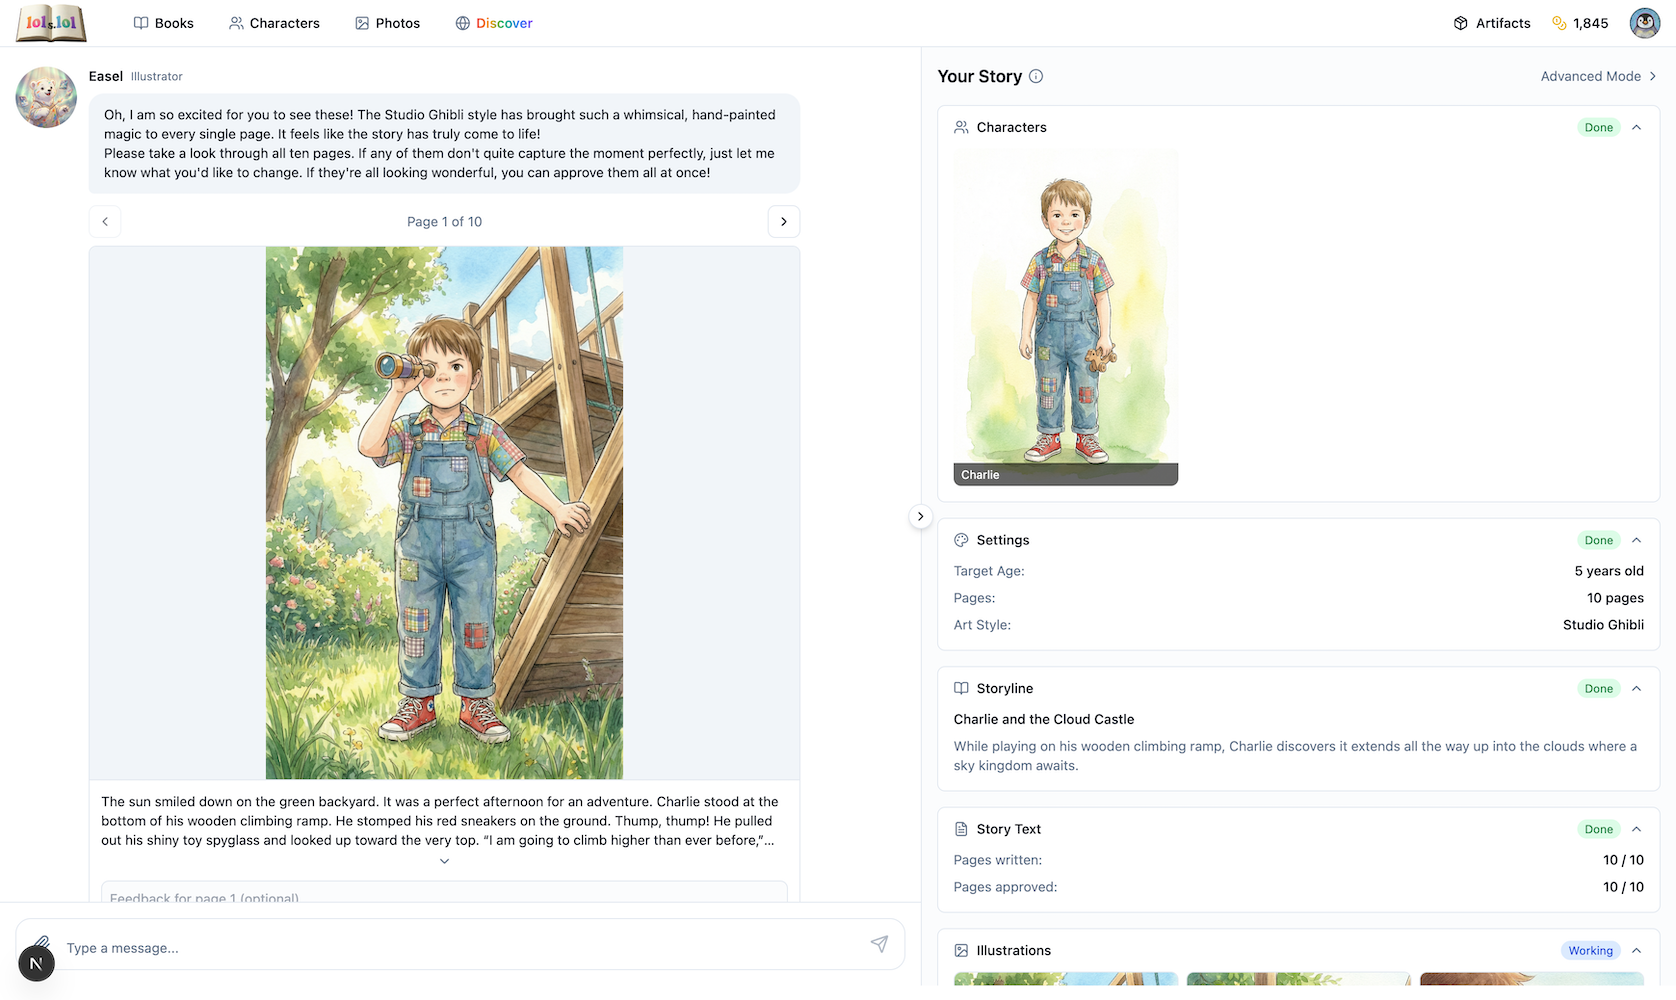Open the Books tab
Screen dimensions: 1676x1000
pos(163,22)
